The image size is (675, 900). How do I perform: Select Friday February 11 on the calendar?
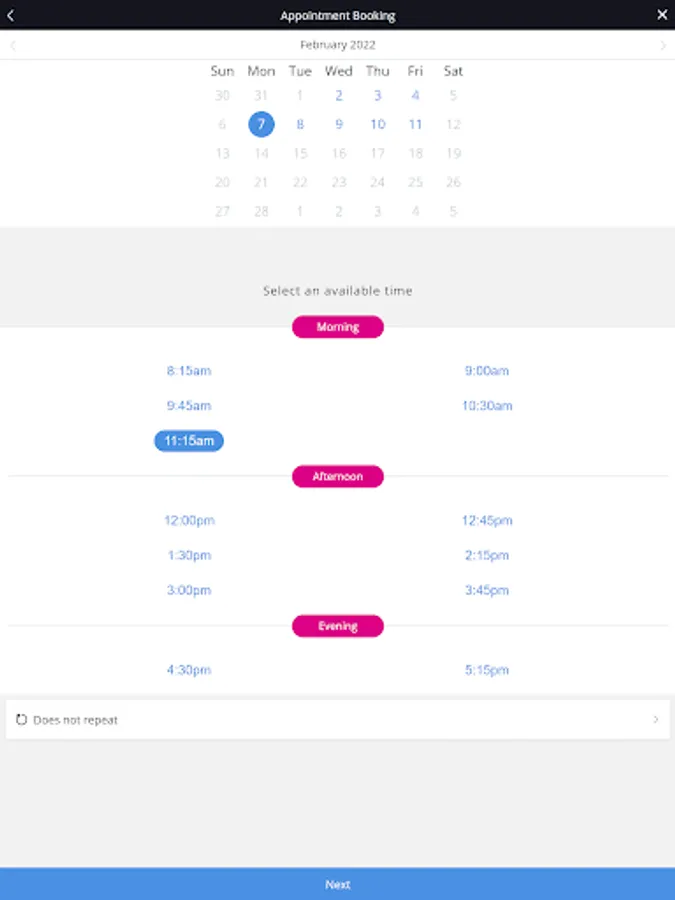[x=415, y=124]
